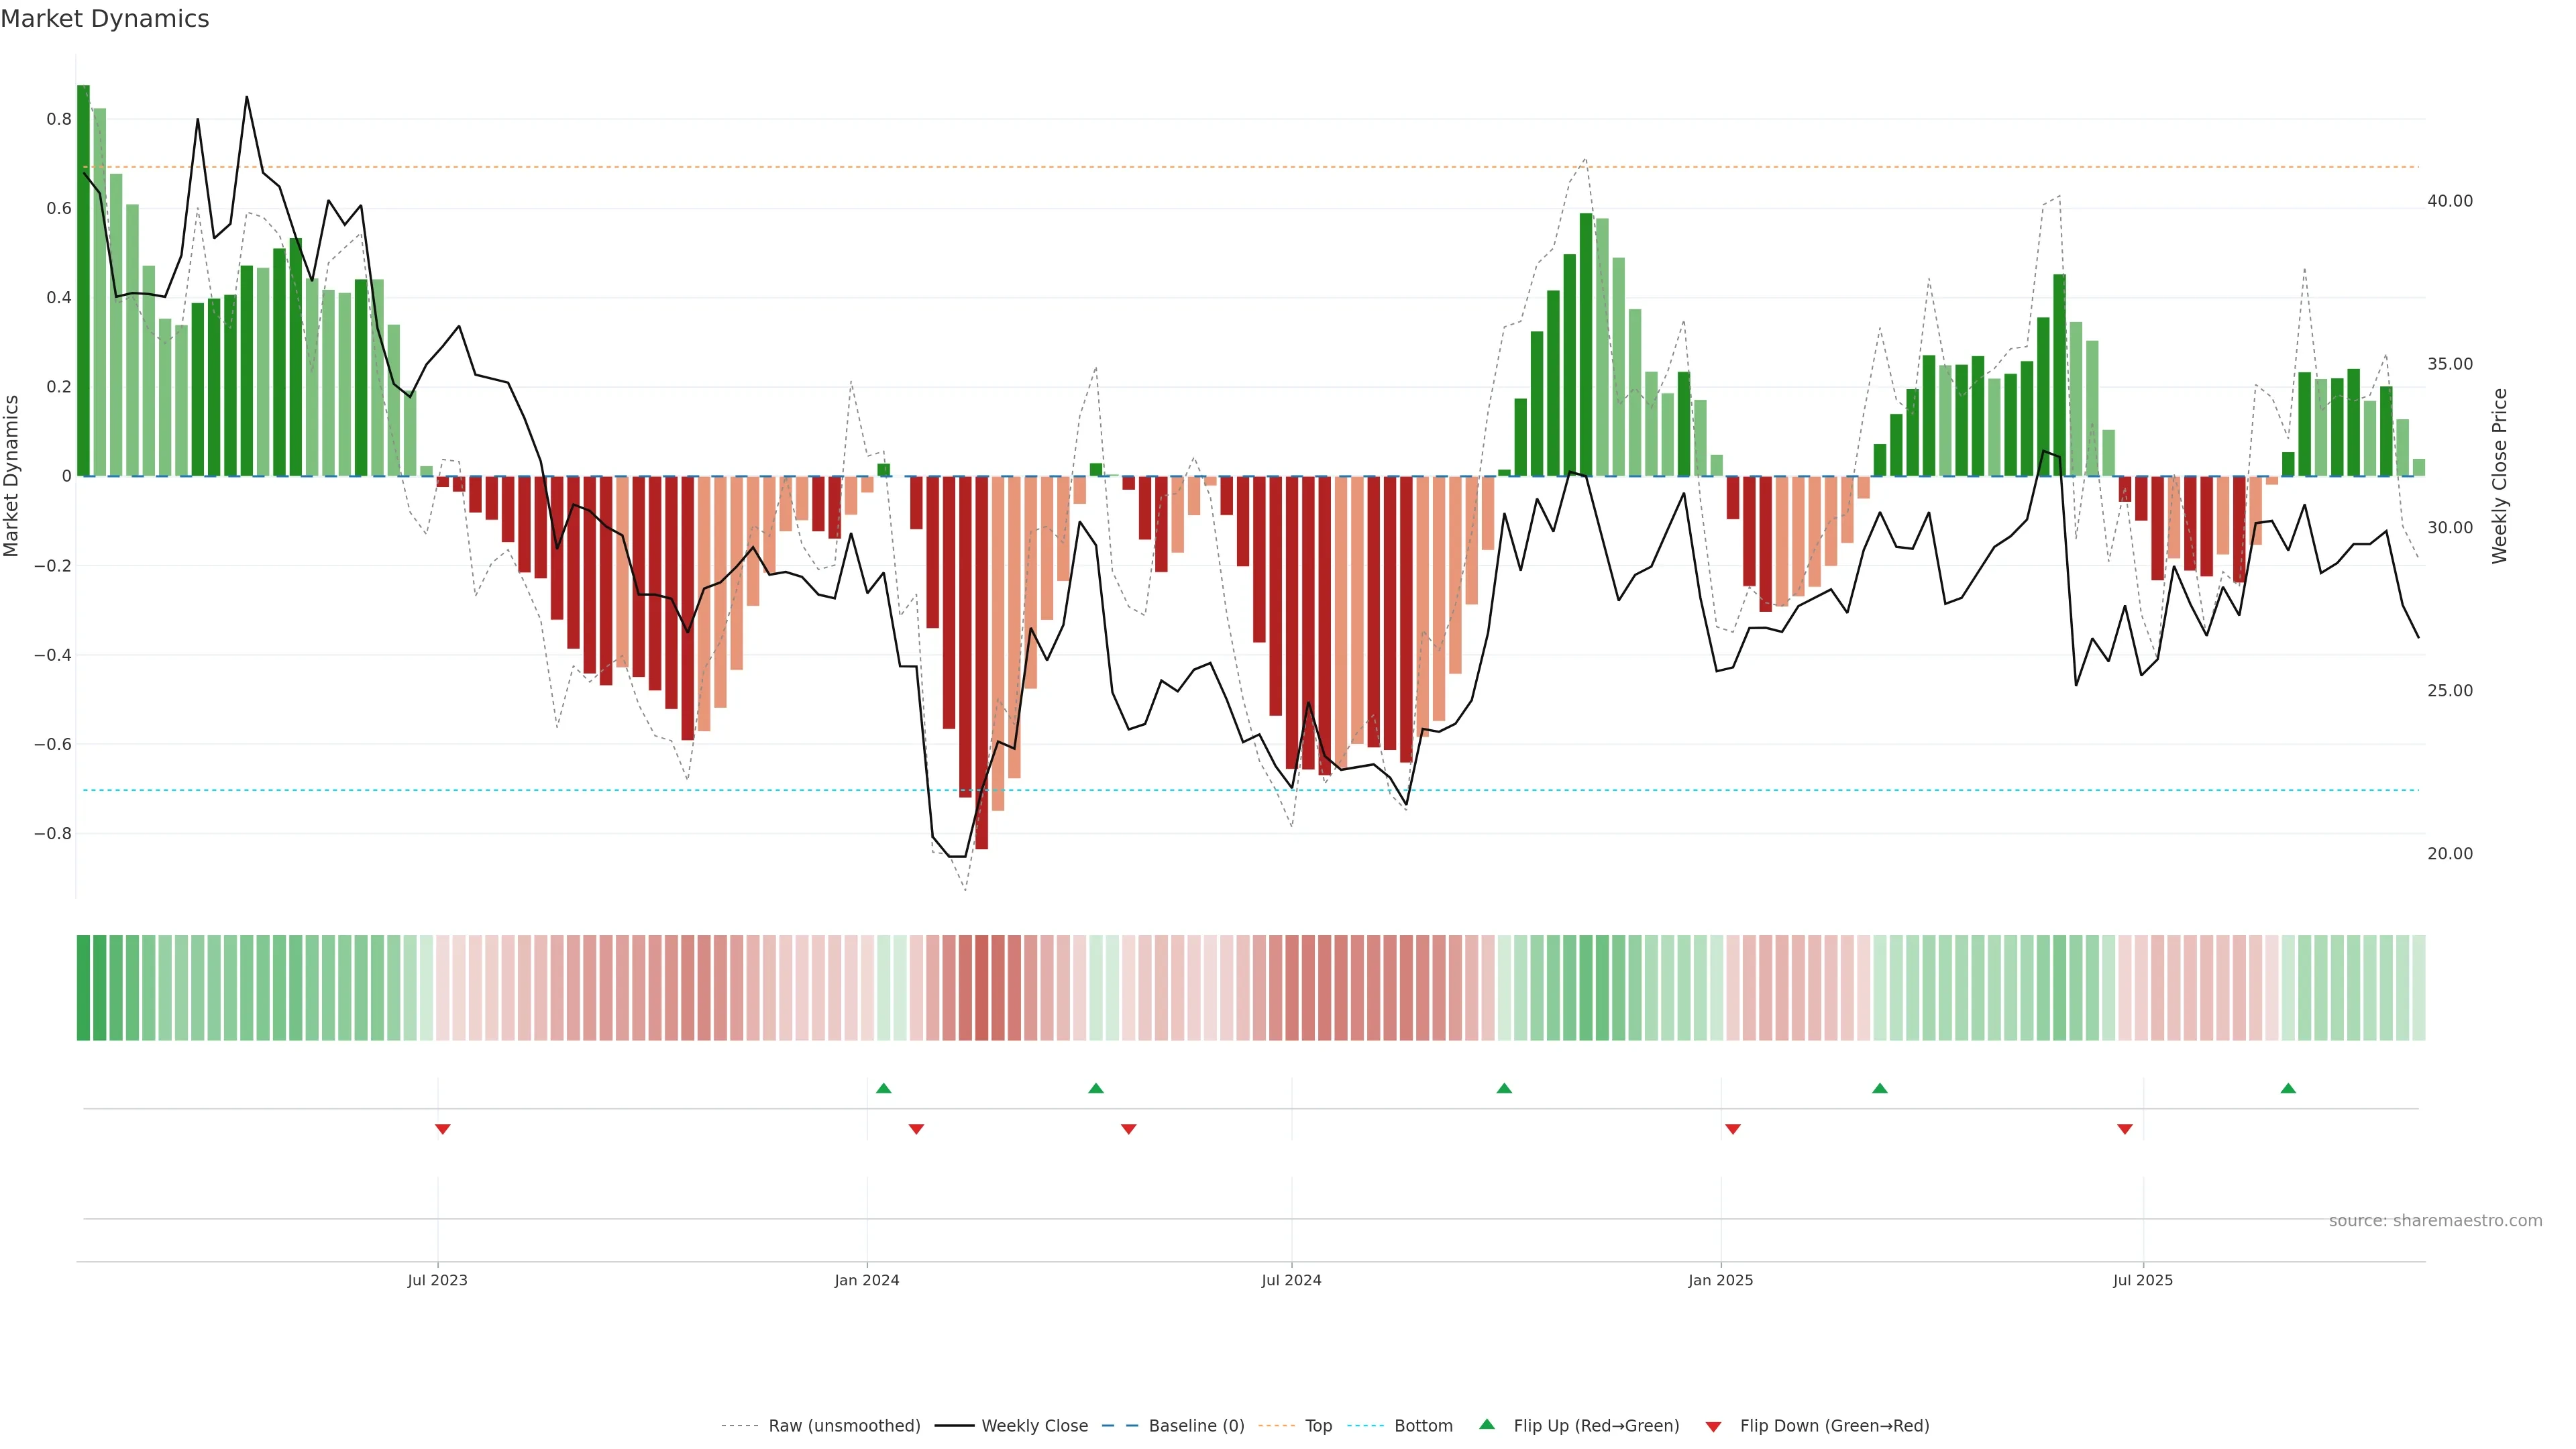
Task: Click the green flip-up marker after Jul 2025
Action: click(2288, 1088)
